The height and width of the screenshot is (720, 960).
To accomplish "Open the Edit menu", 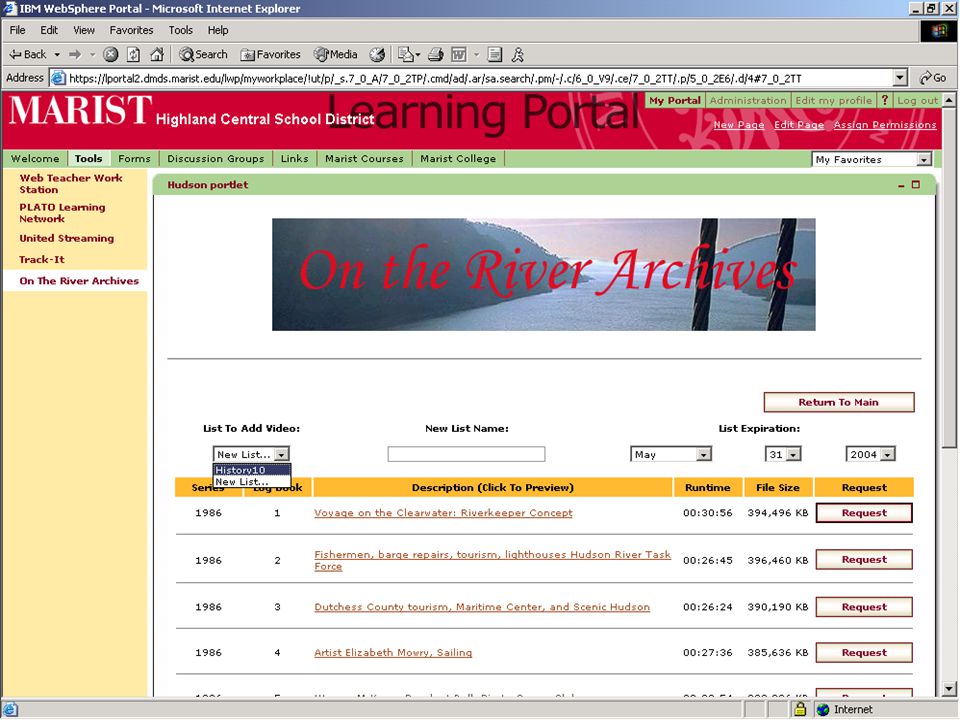I will (49, 30).
